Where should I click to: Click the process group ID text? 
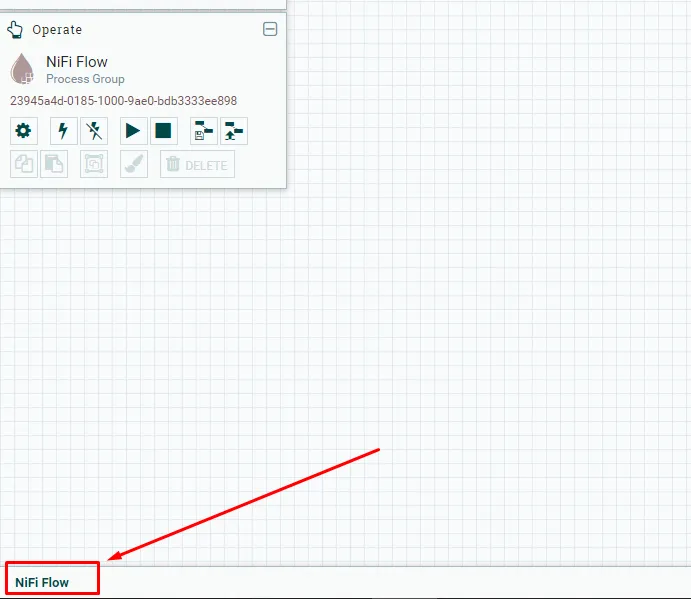coord(123,101)
